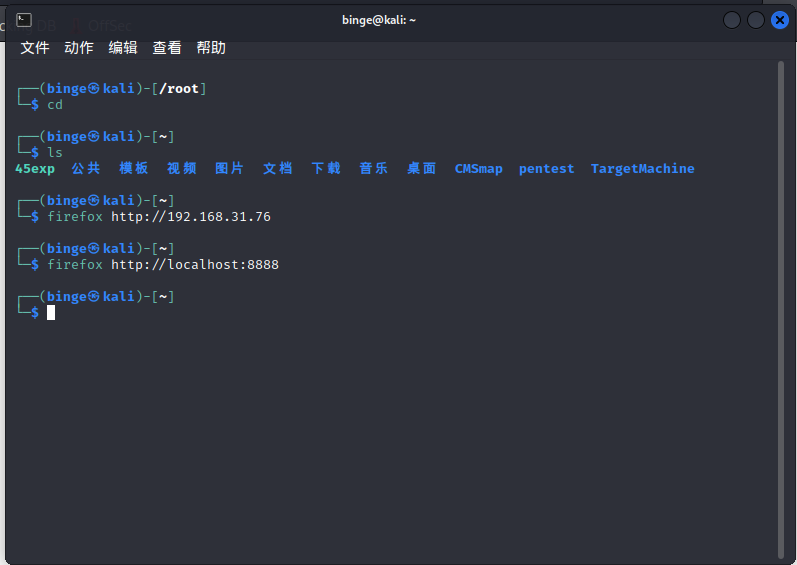Open the 编辑 menu
Image resolution: width=797 pixels, height=565 pixels.
[x=123, y=48]
